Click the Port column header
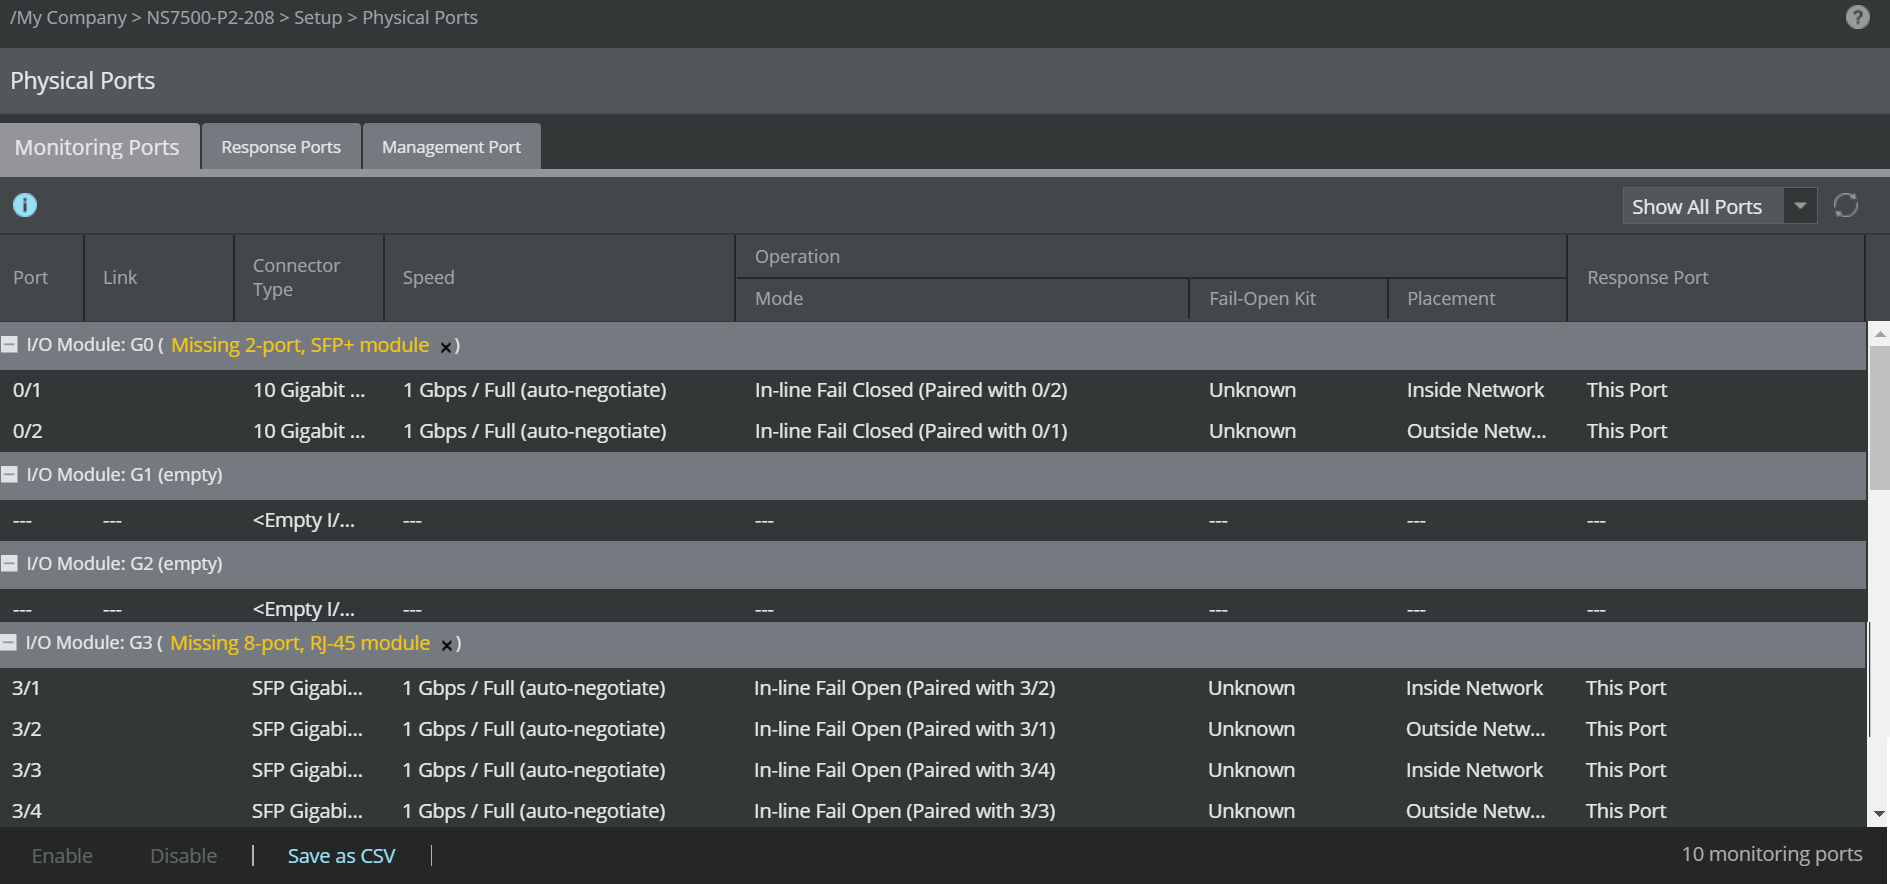The width and height of the screenshot is (1890, 884). click(x=42, y=278)
